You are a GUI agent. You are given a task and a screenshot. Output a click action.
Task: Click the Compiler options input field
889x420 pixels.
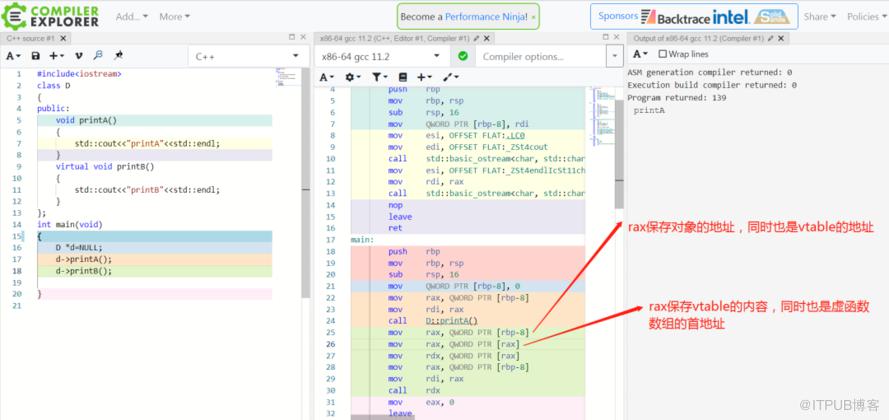(x=538, y=56)
